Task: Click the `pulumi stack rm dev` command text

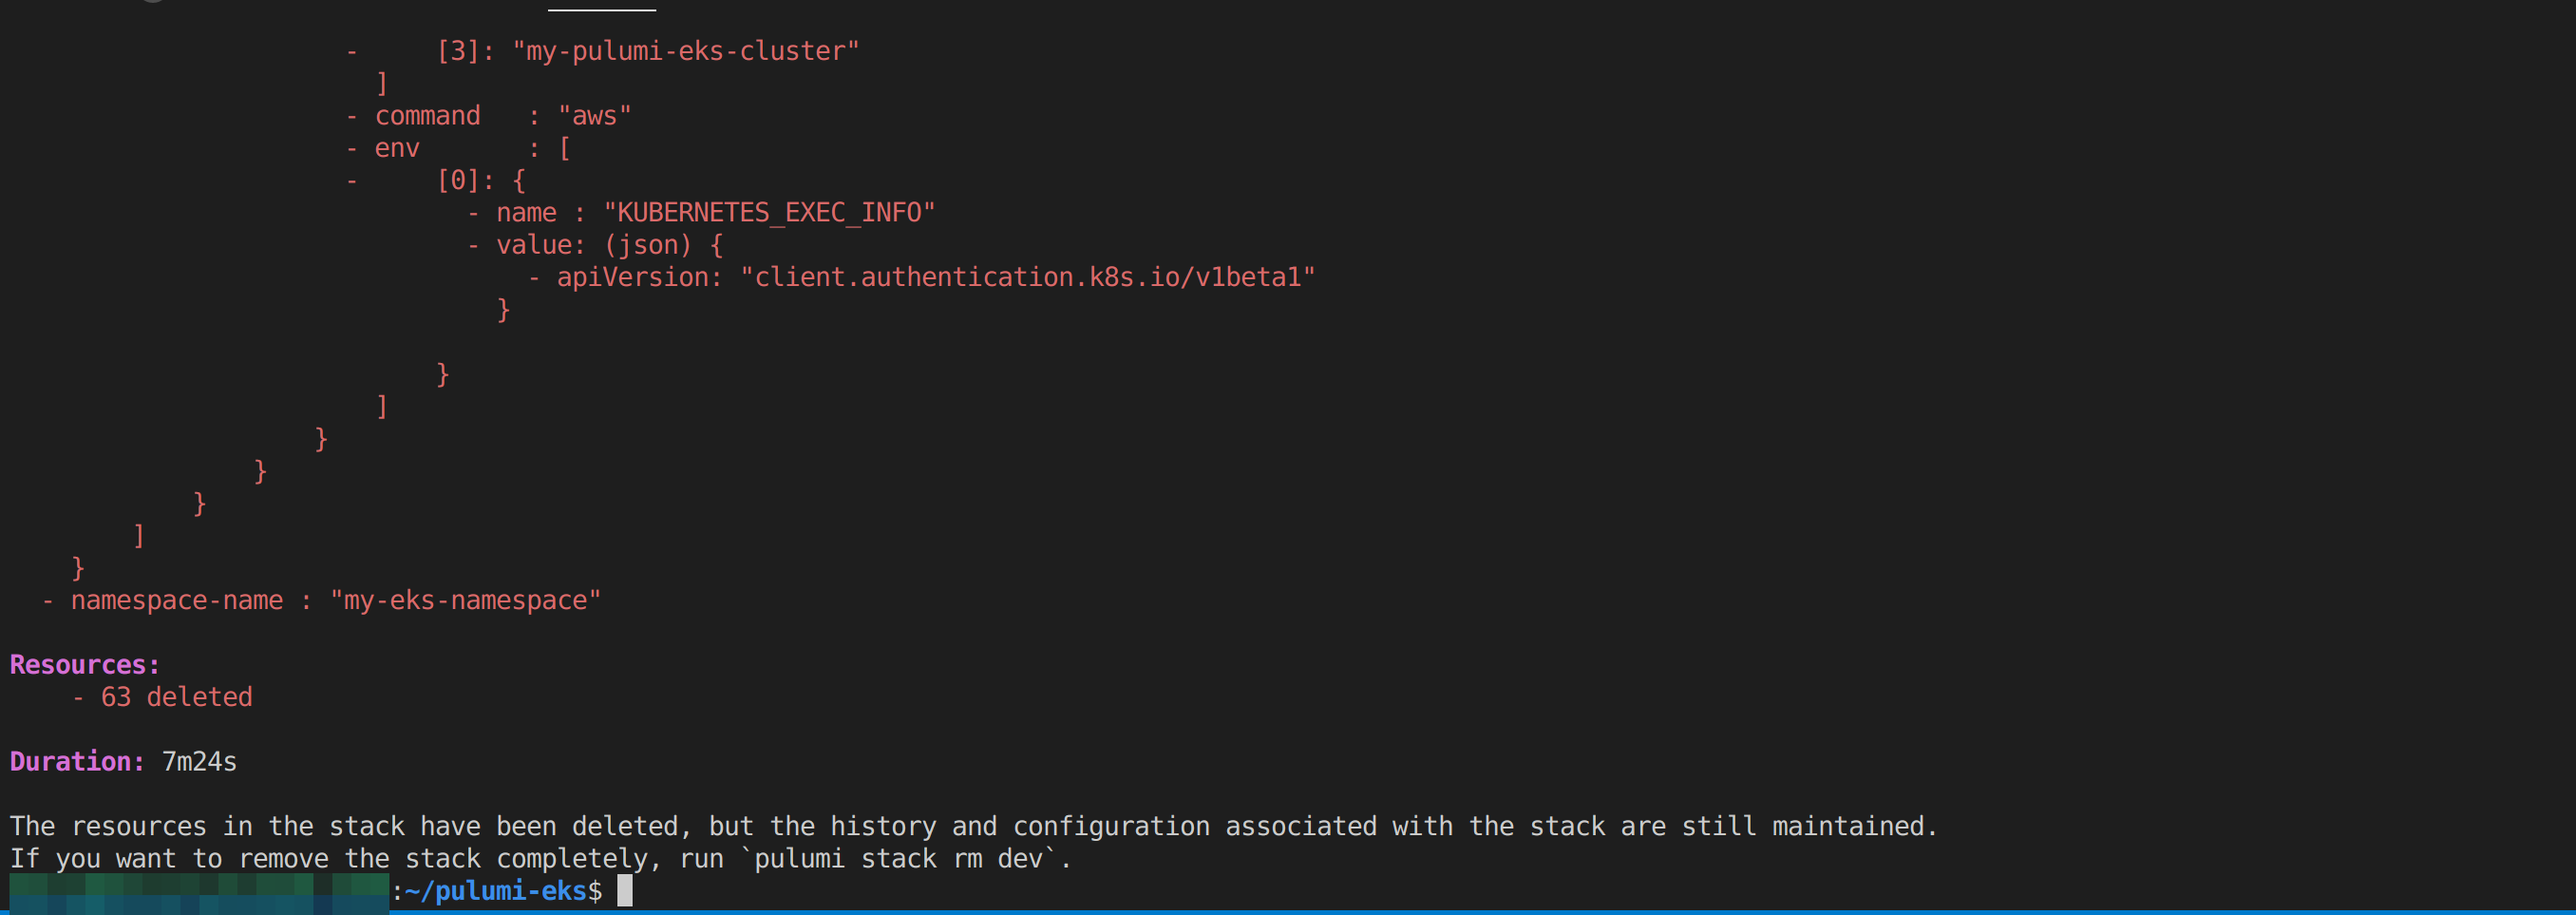Action: (x=904, y=858)
